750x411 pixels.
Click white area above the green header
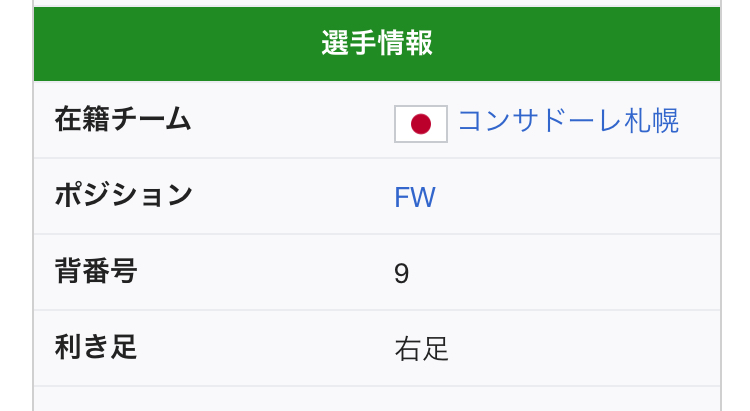(x=377, y=4)
